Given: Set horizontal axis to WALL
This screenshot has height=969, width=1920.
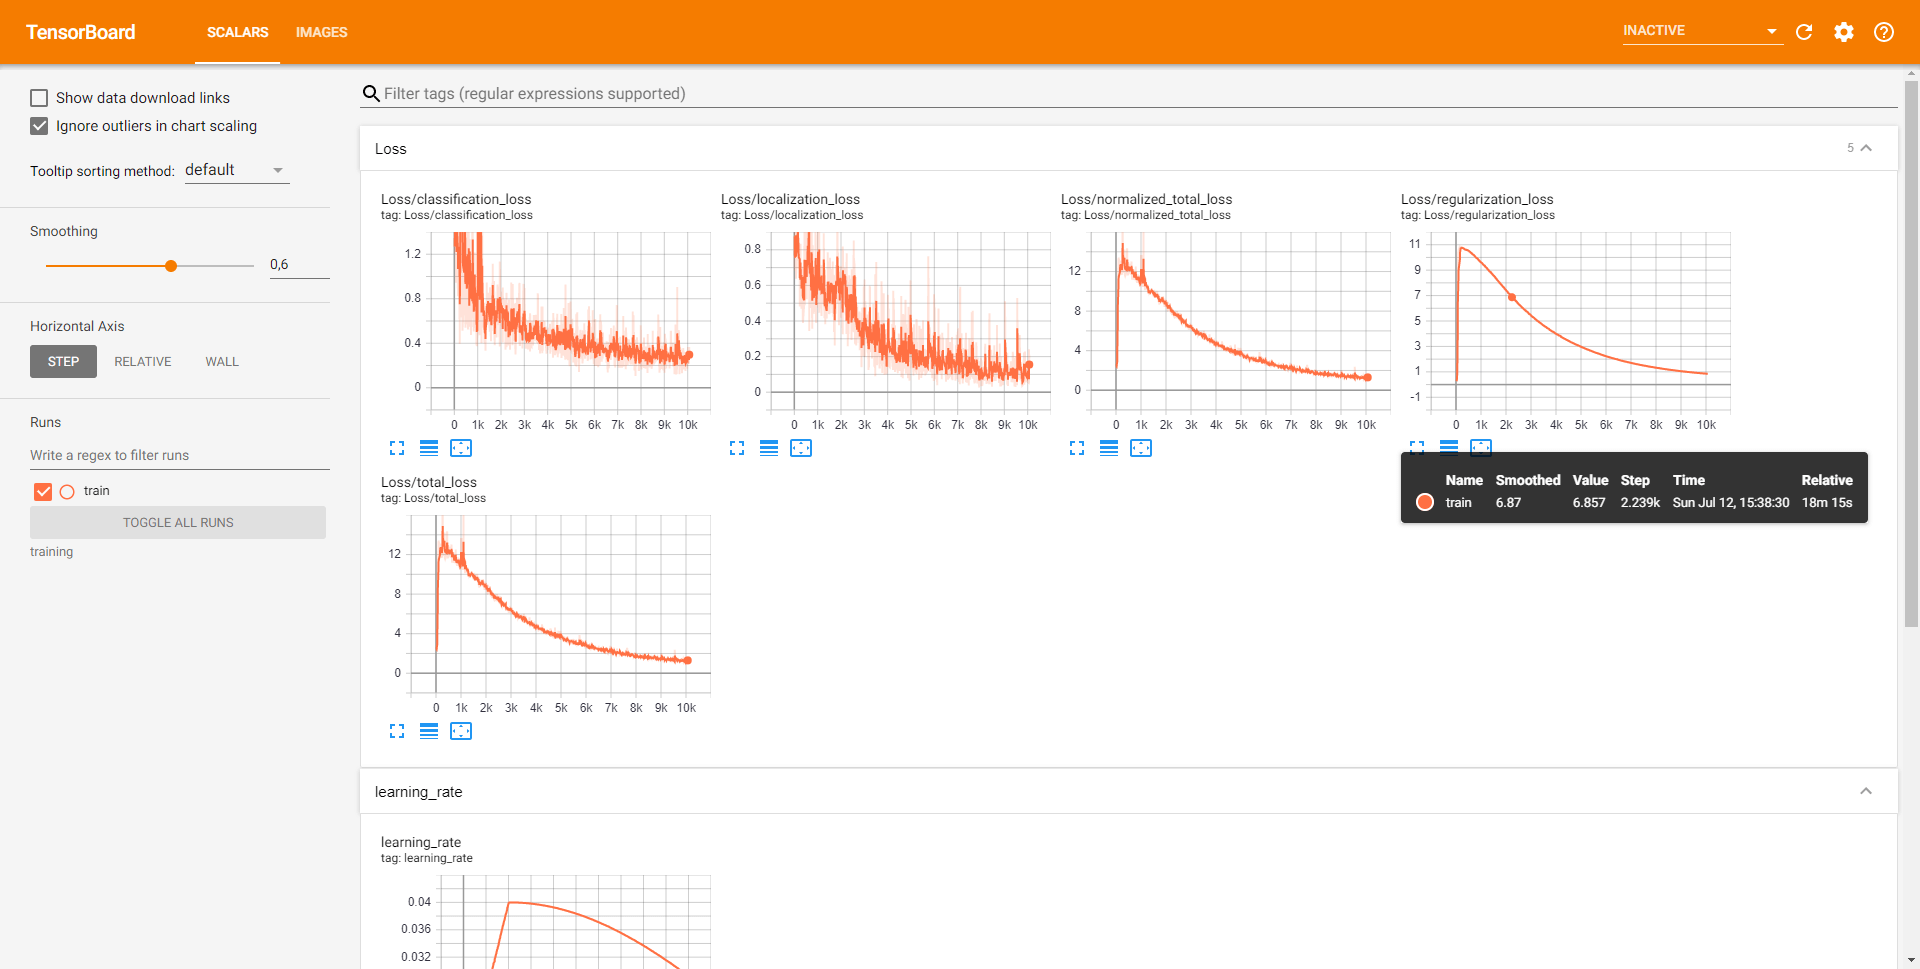Looking at the screenshot, I should pos(221,361).
